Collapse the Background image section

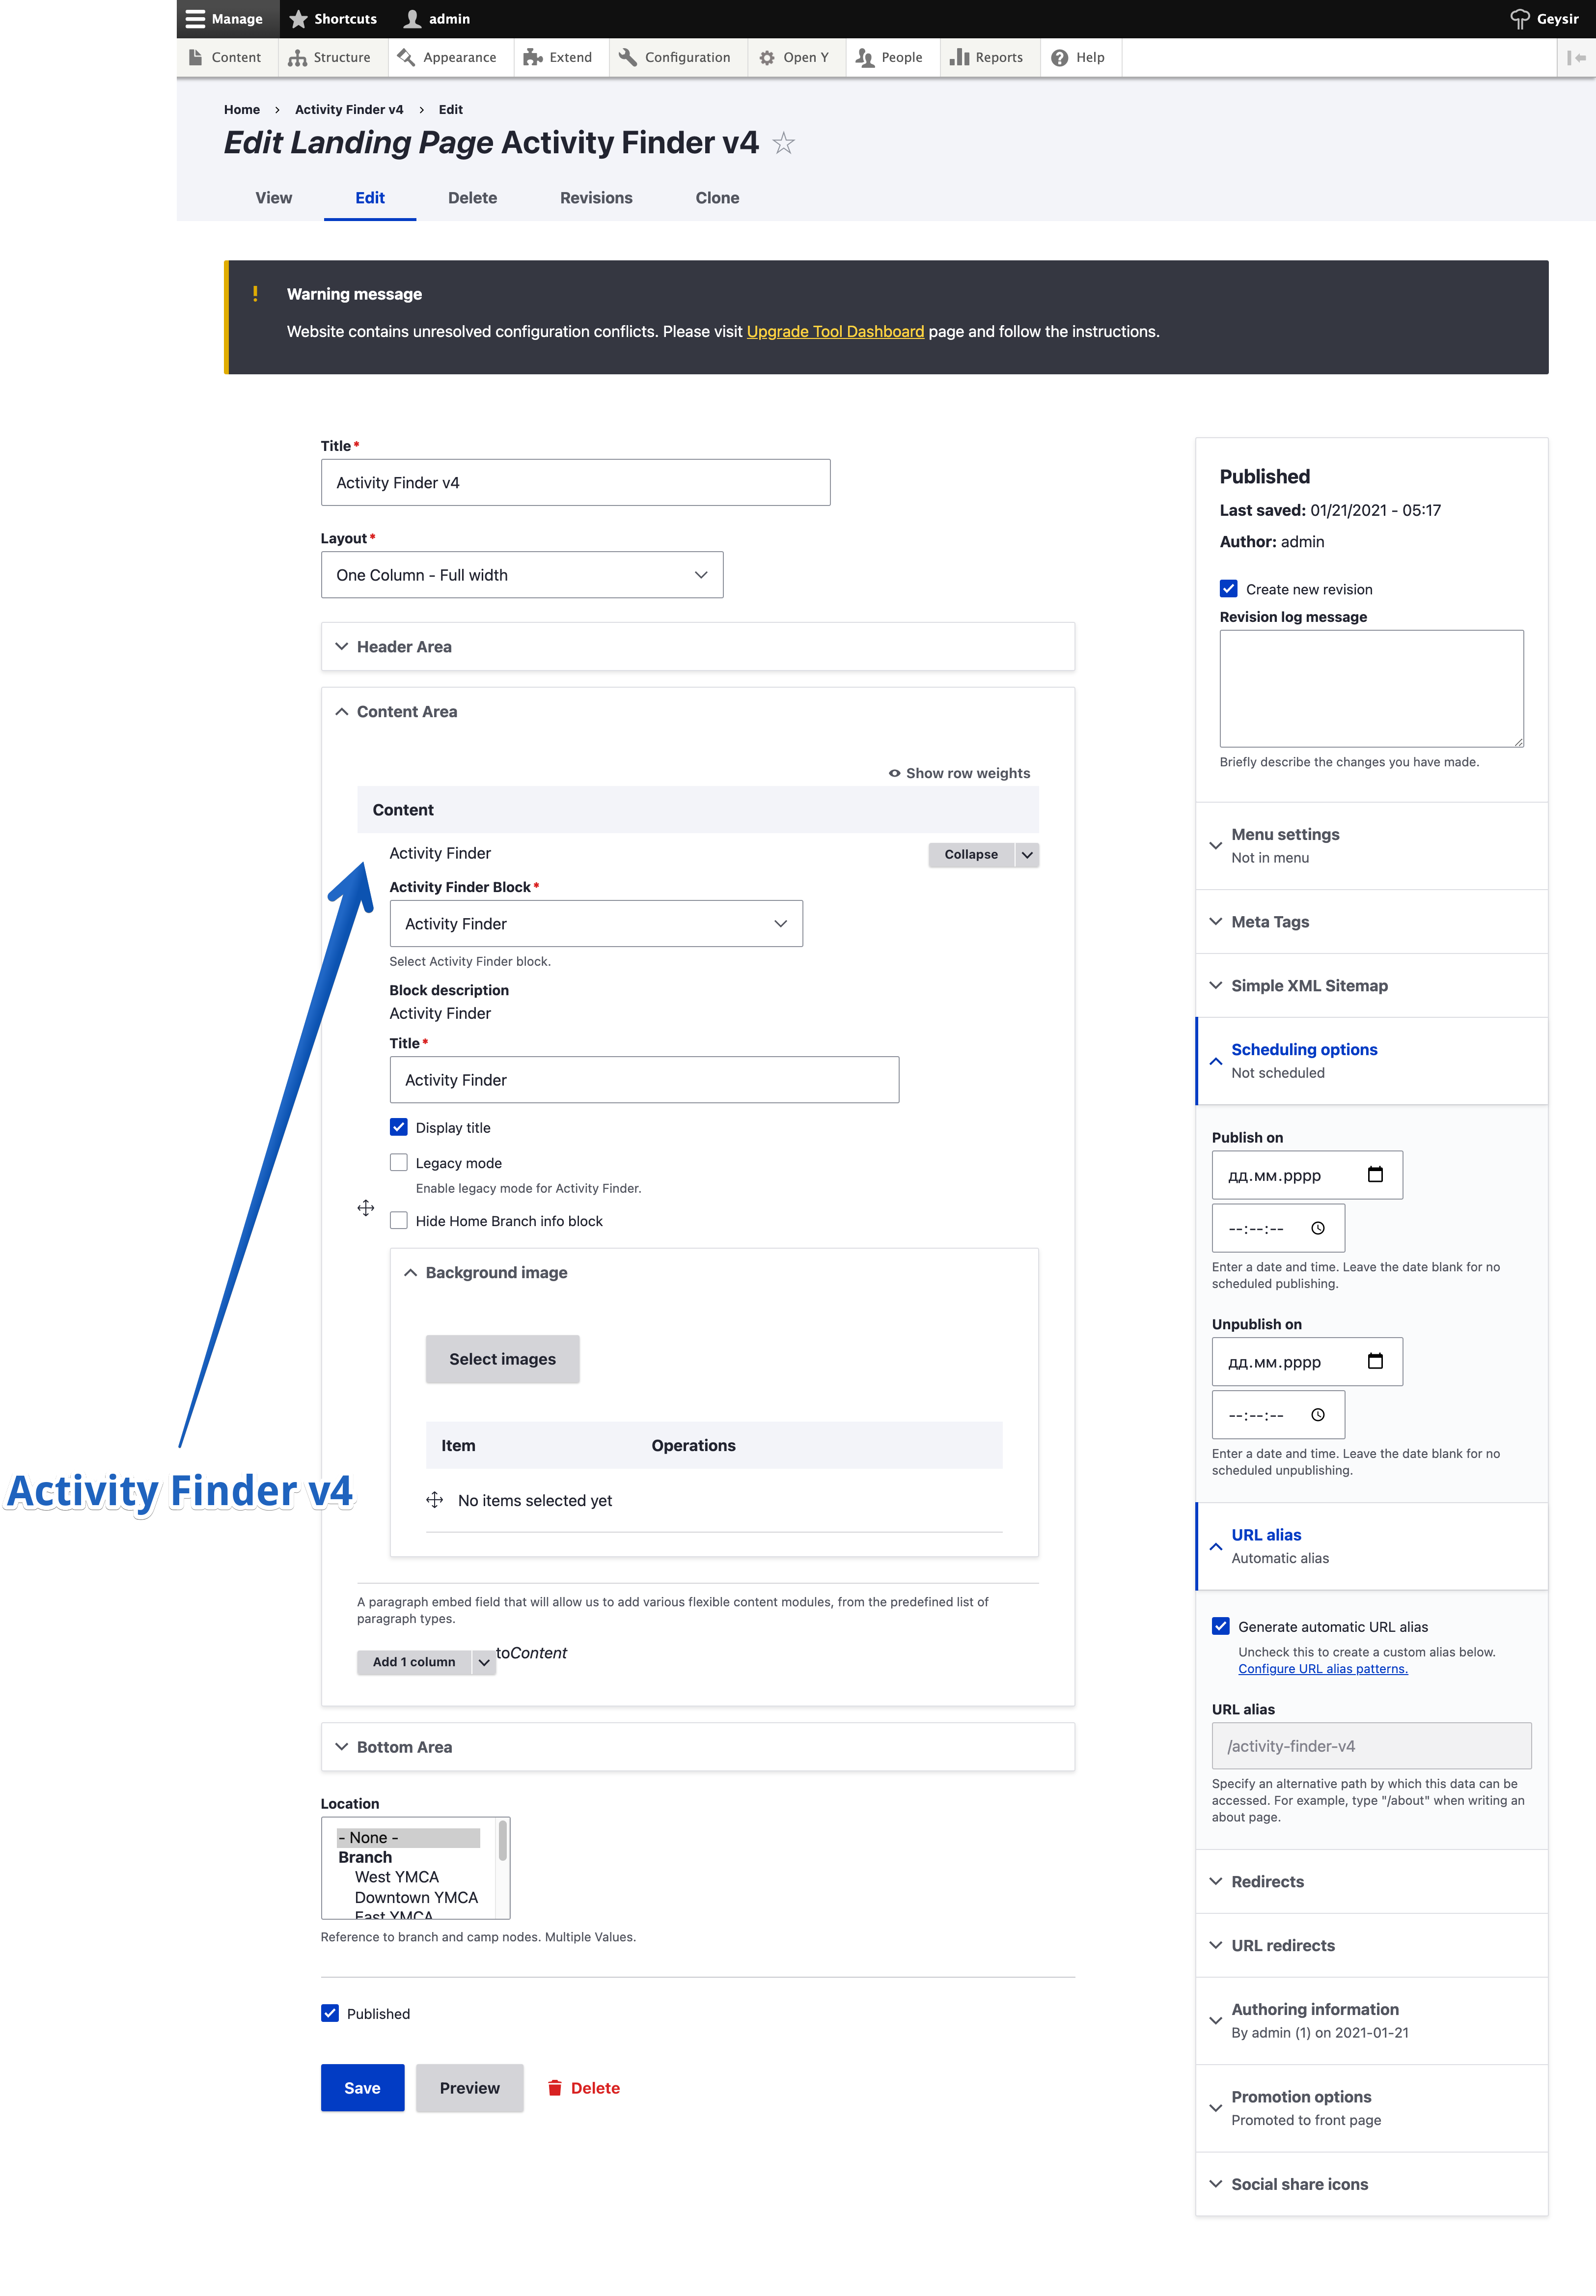point(714,1272)
